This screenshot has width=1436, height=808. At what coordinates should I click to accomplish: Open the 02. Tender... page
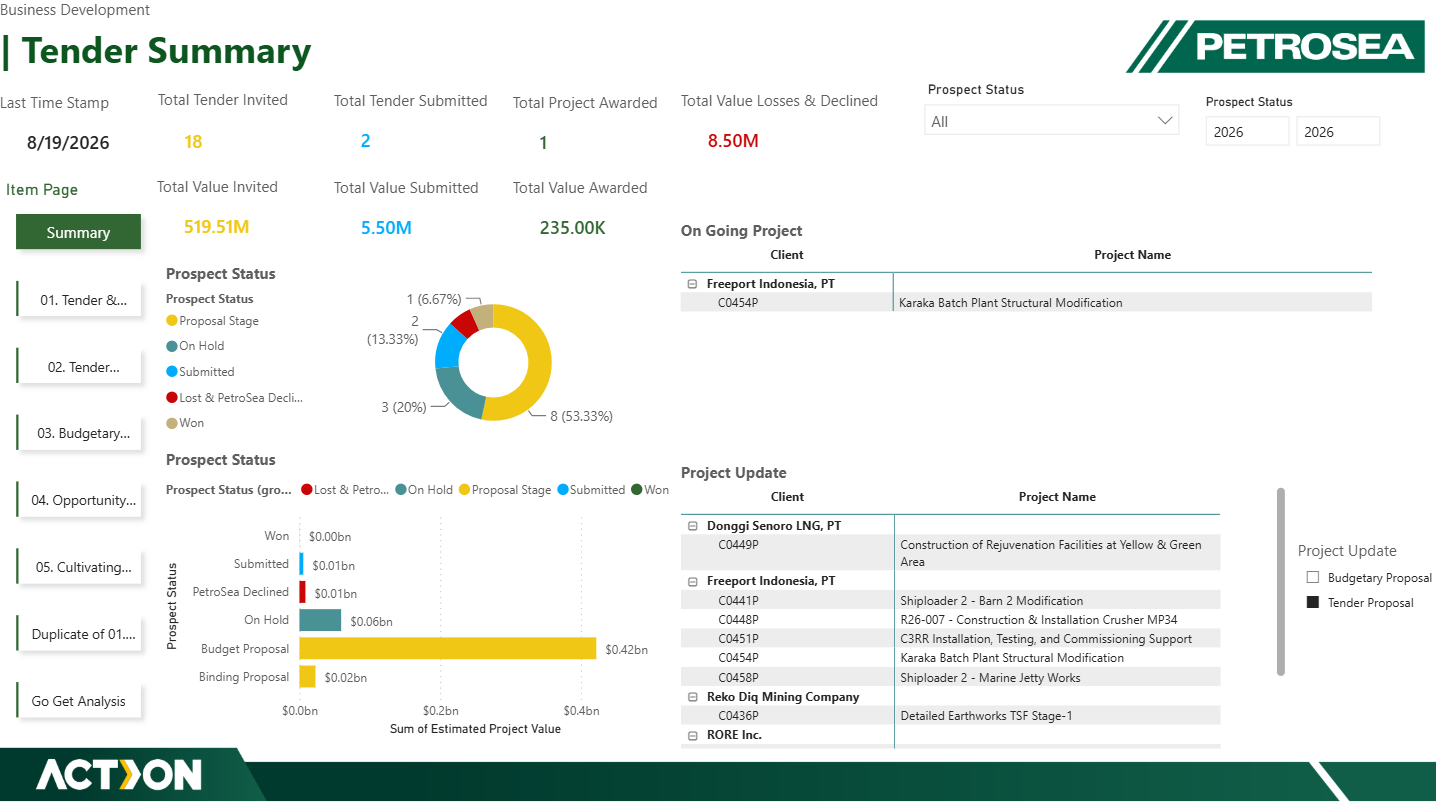[79, 366]
